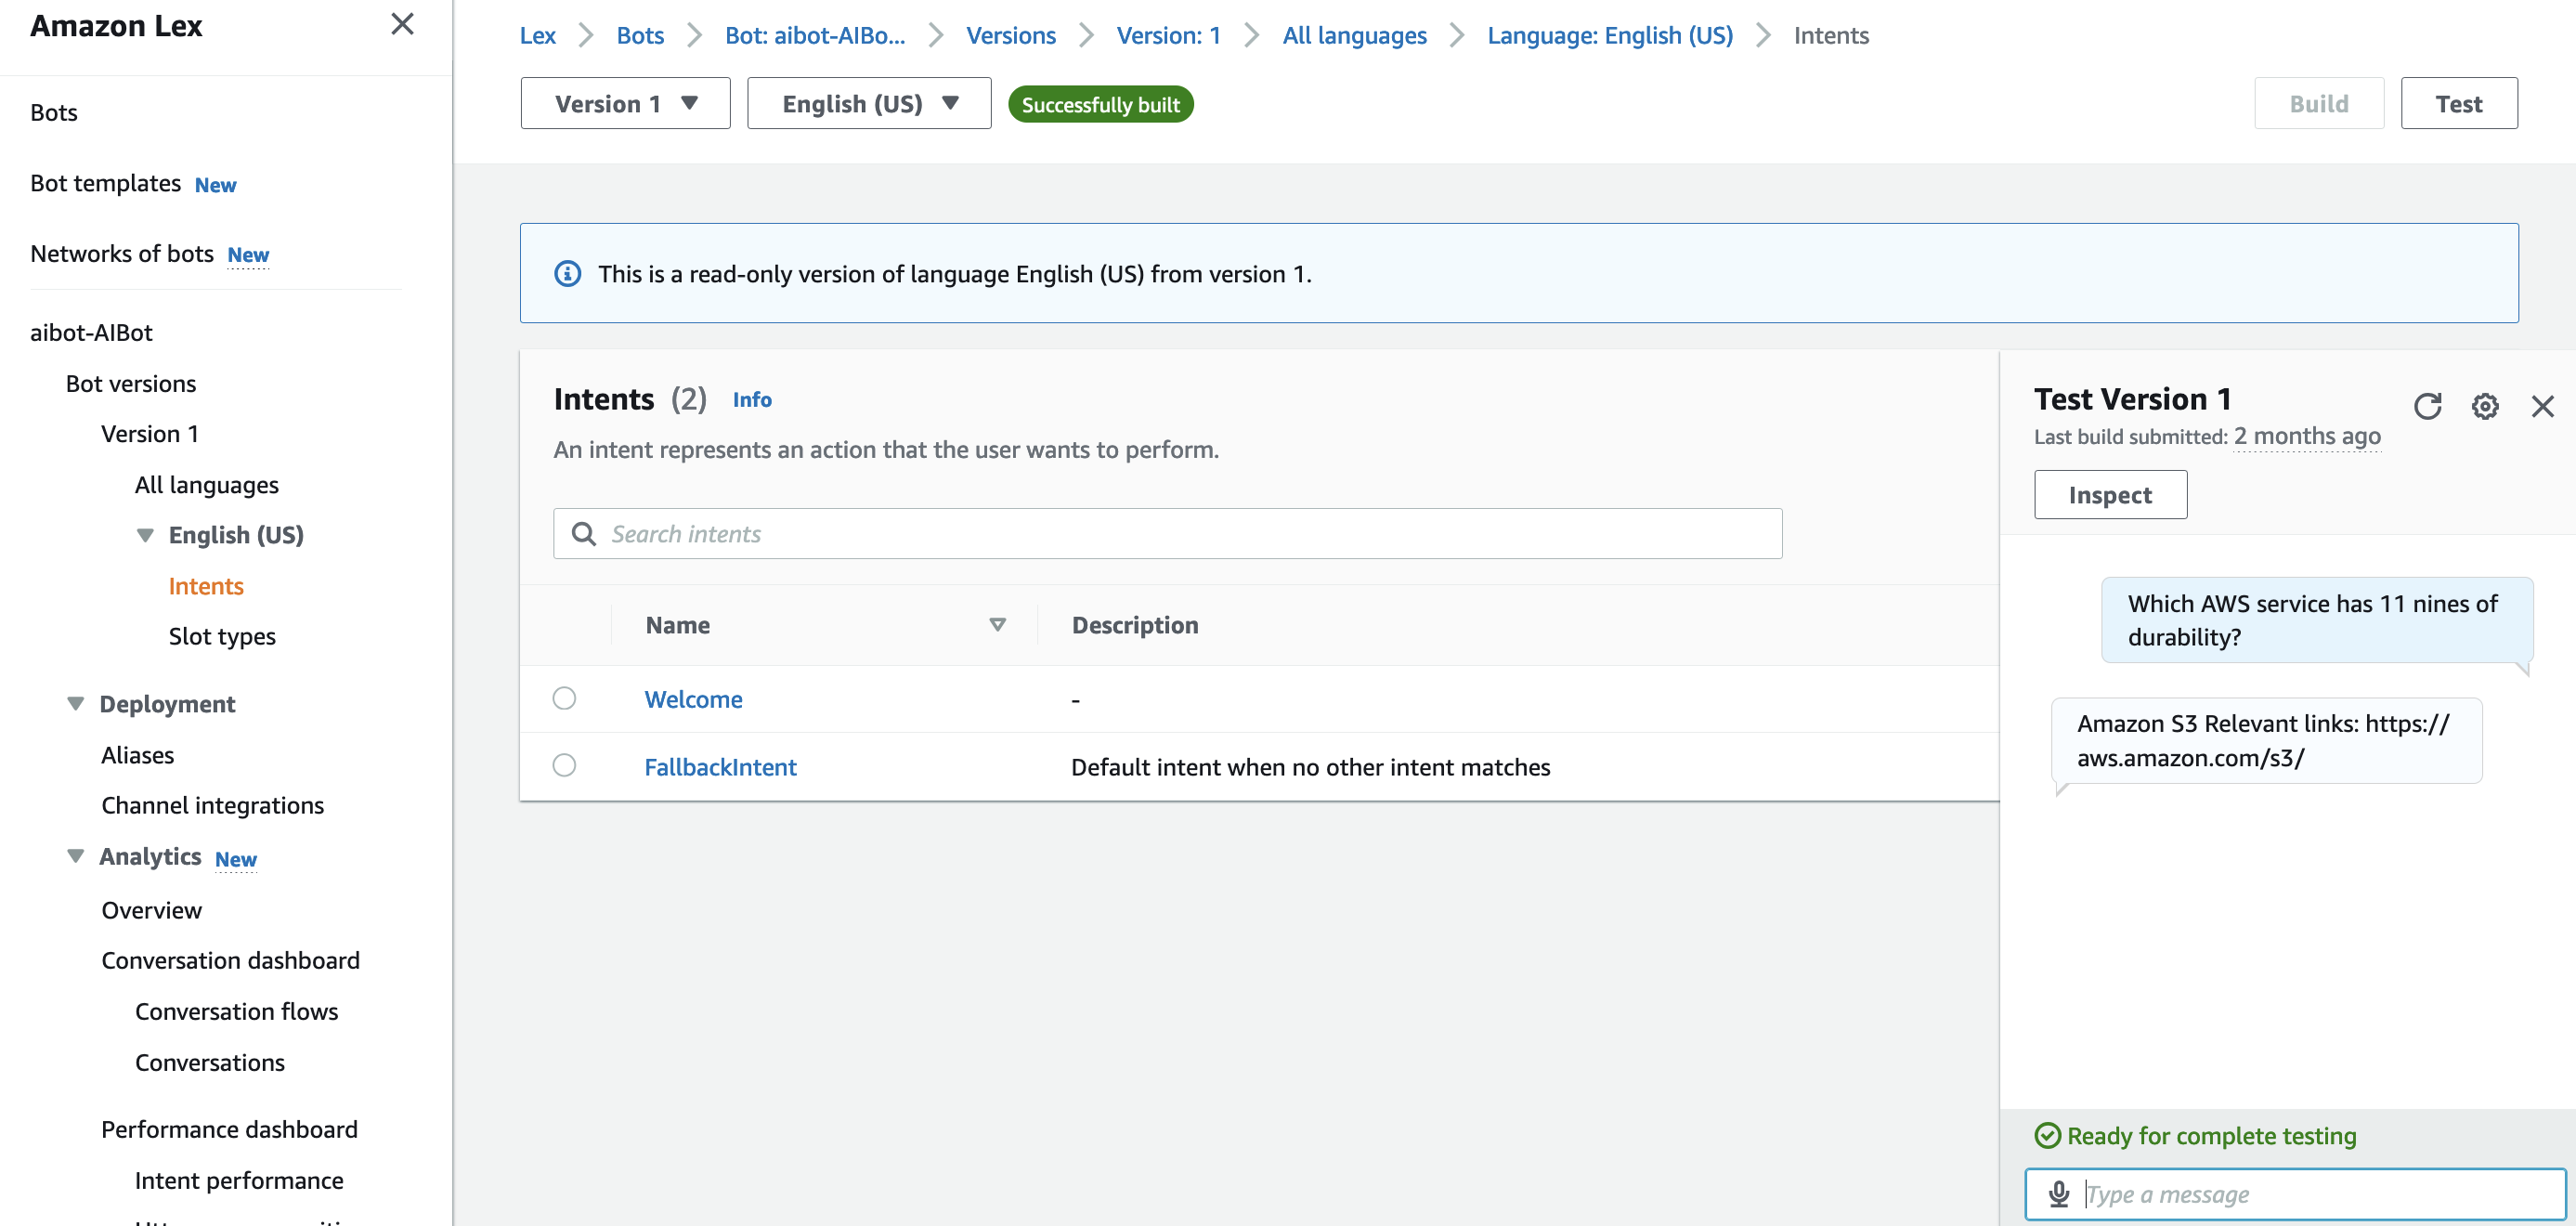Select the Welcome intent radio button

[564, 698]
